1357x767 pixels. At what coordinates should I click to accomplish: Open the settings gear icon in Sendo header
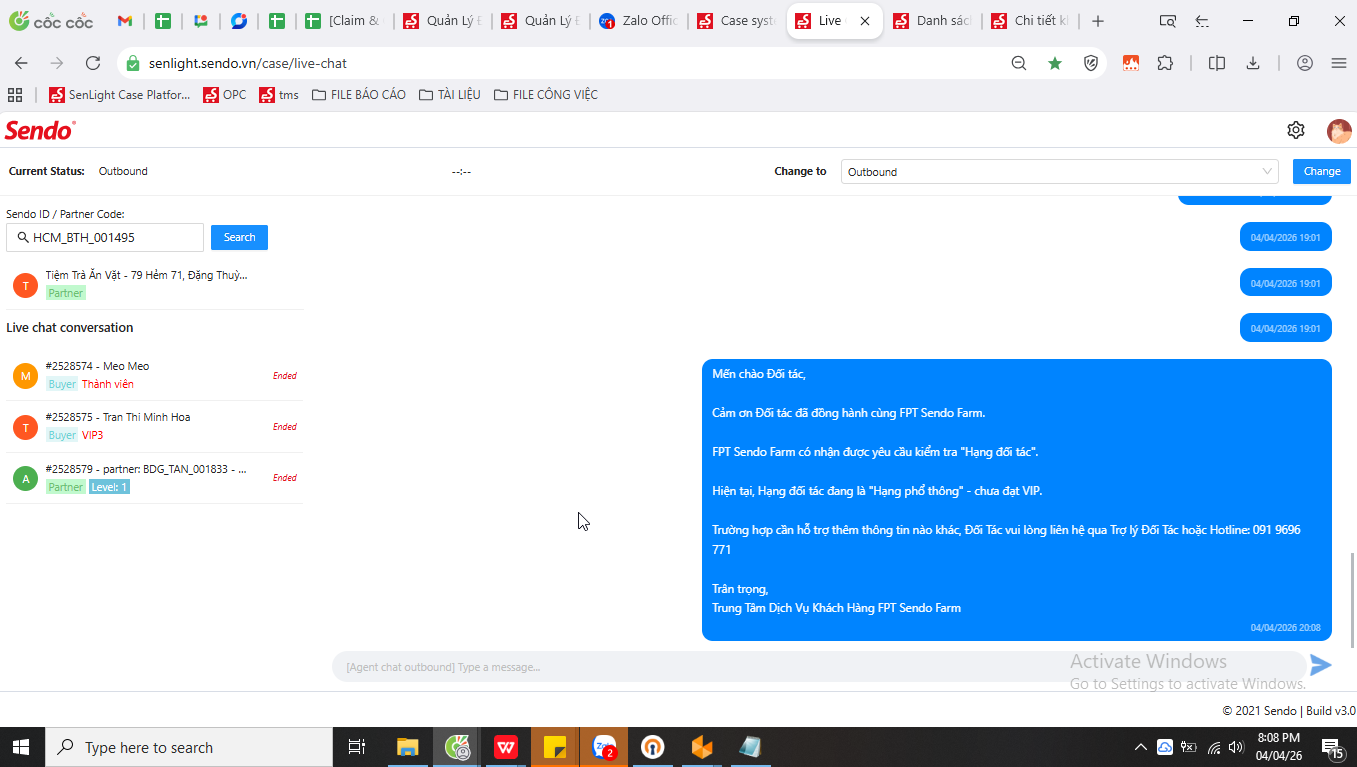1296,130
